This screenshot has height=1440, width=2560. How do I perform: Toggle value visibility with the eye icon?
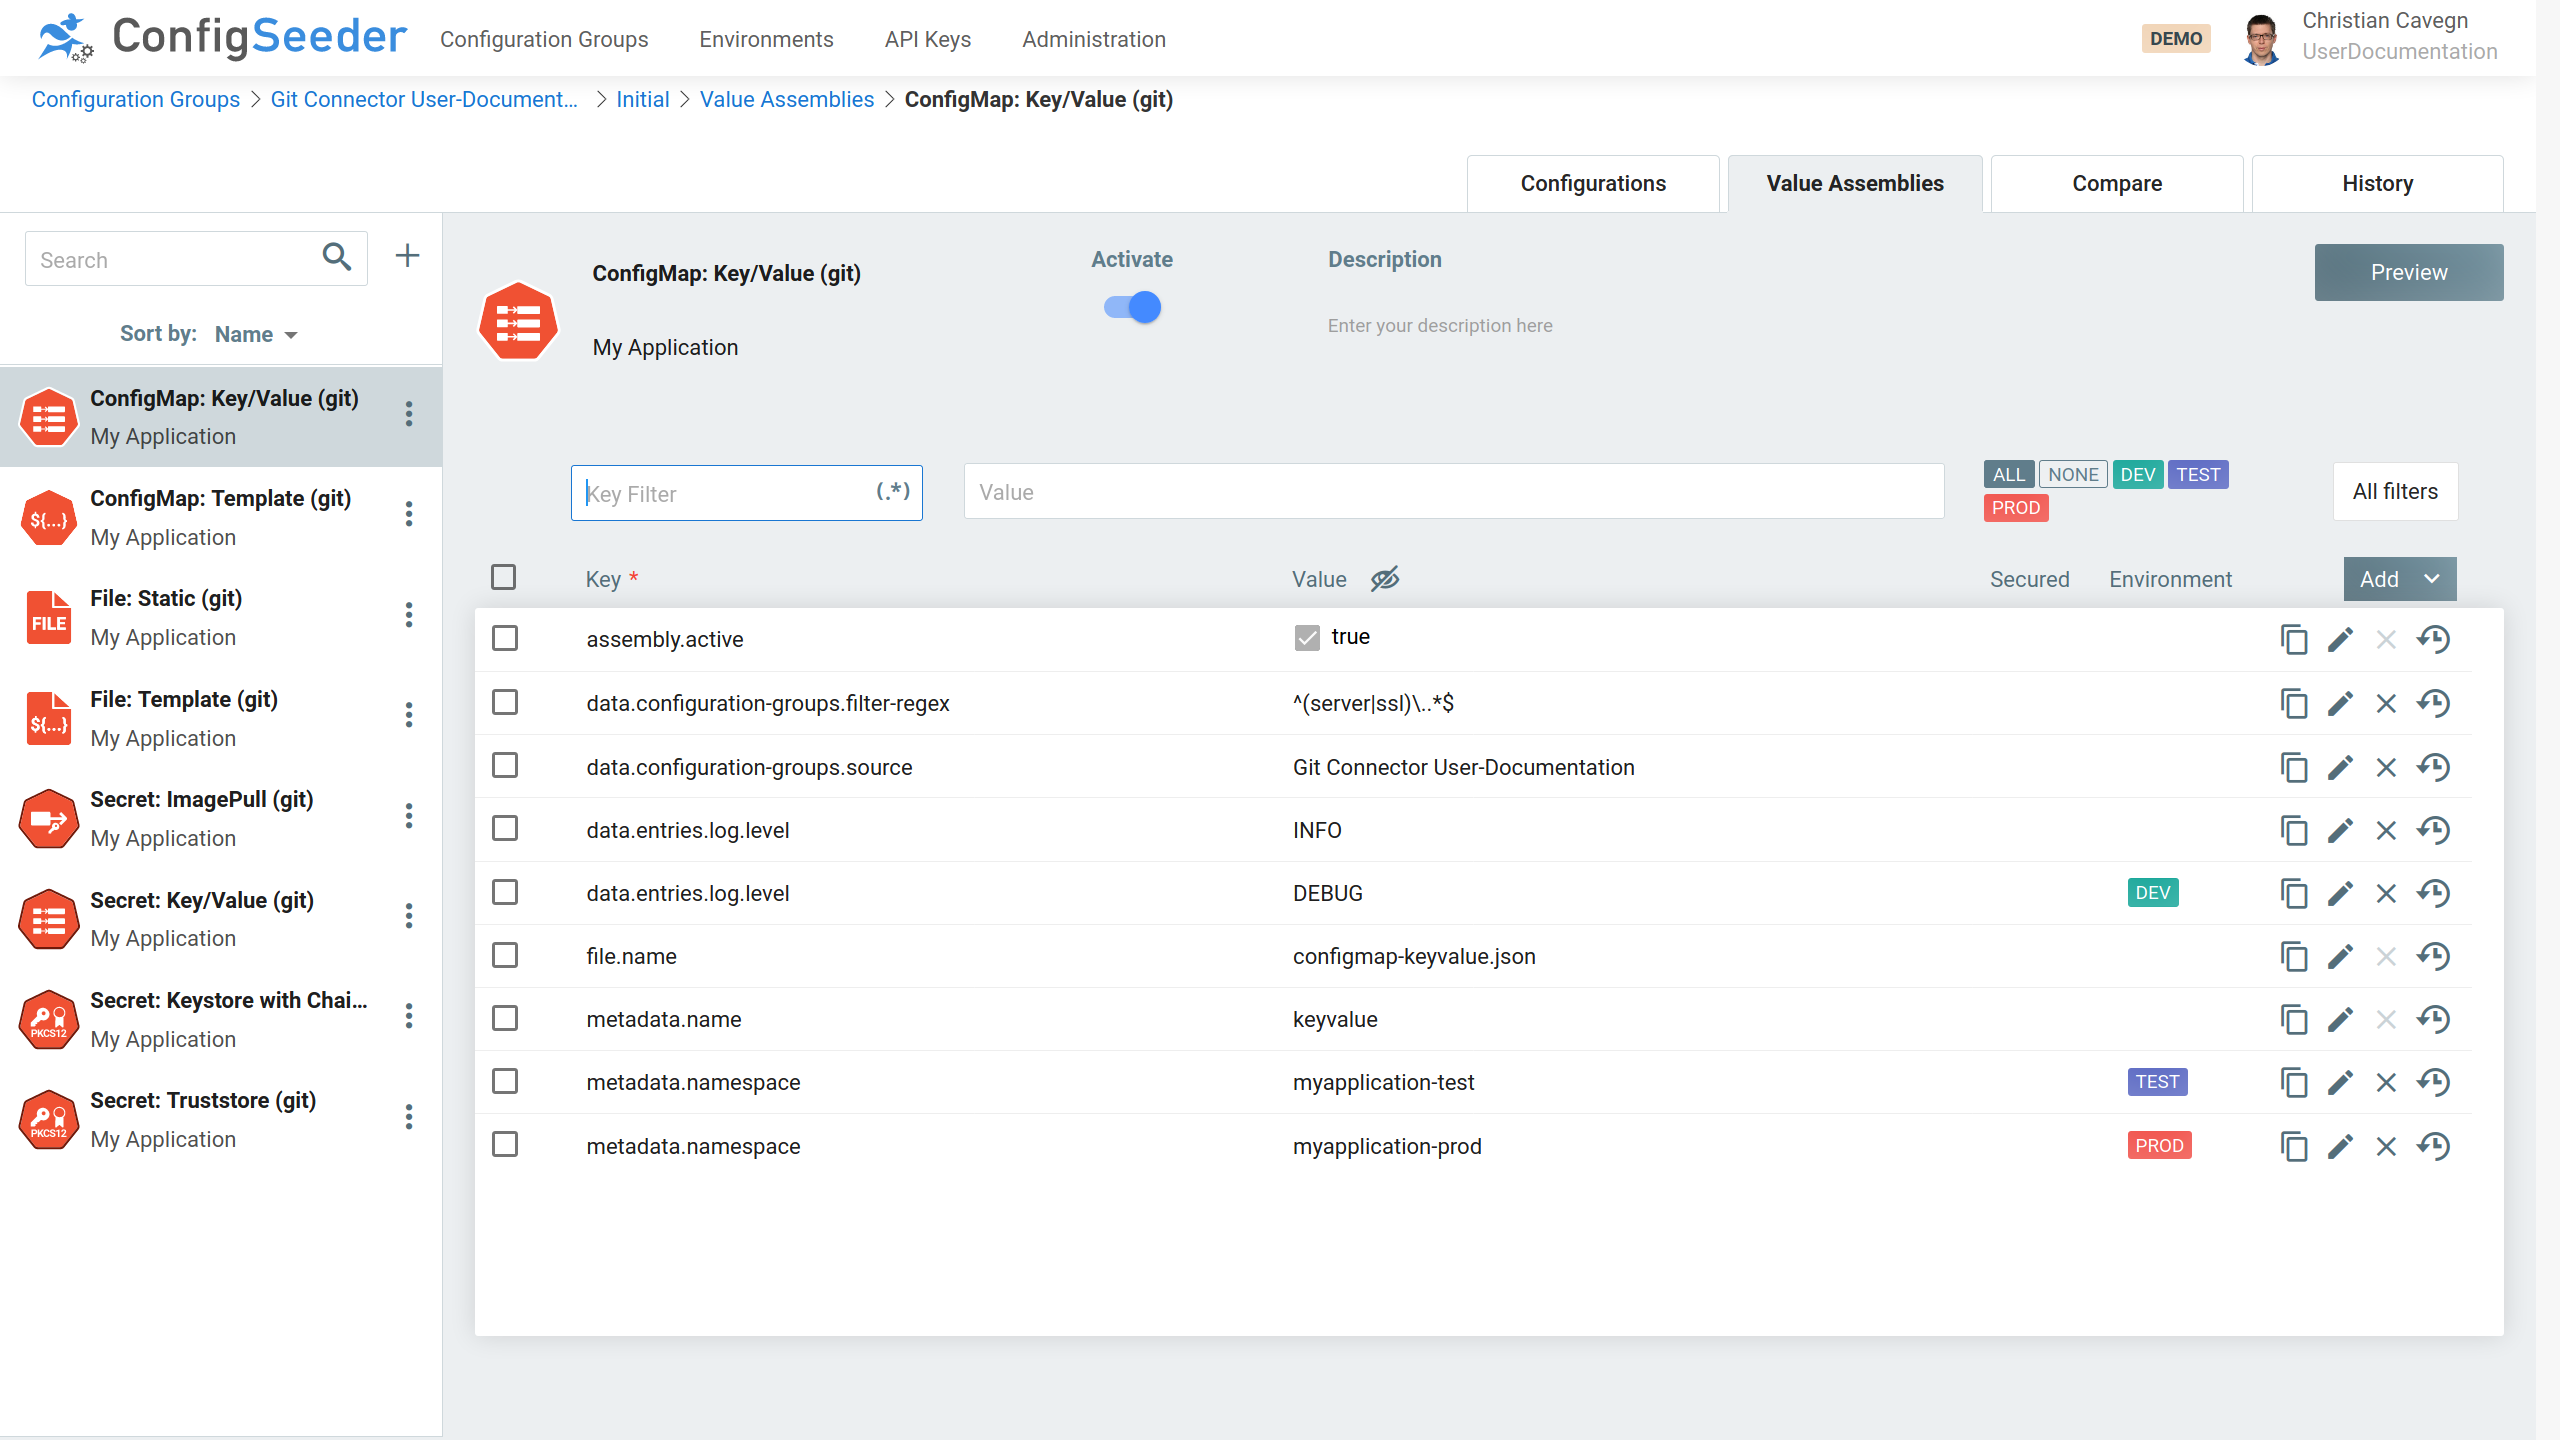tap(1385, 579)
